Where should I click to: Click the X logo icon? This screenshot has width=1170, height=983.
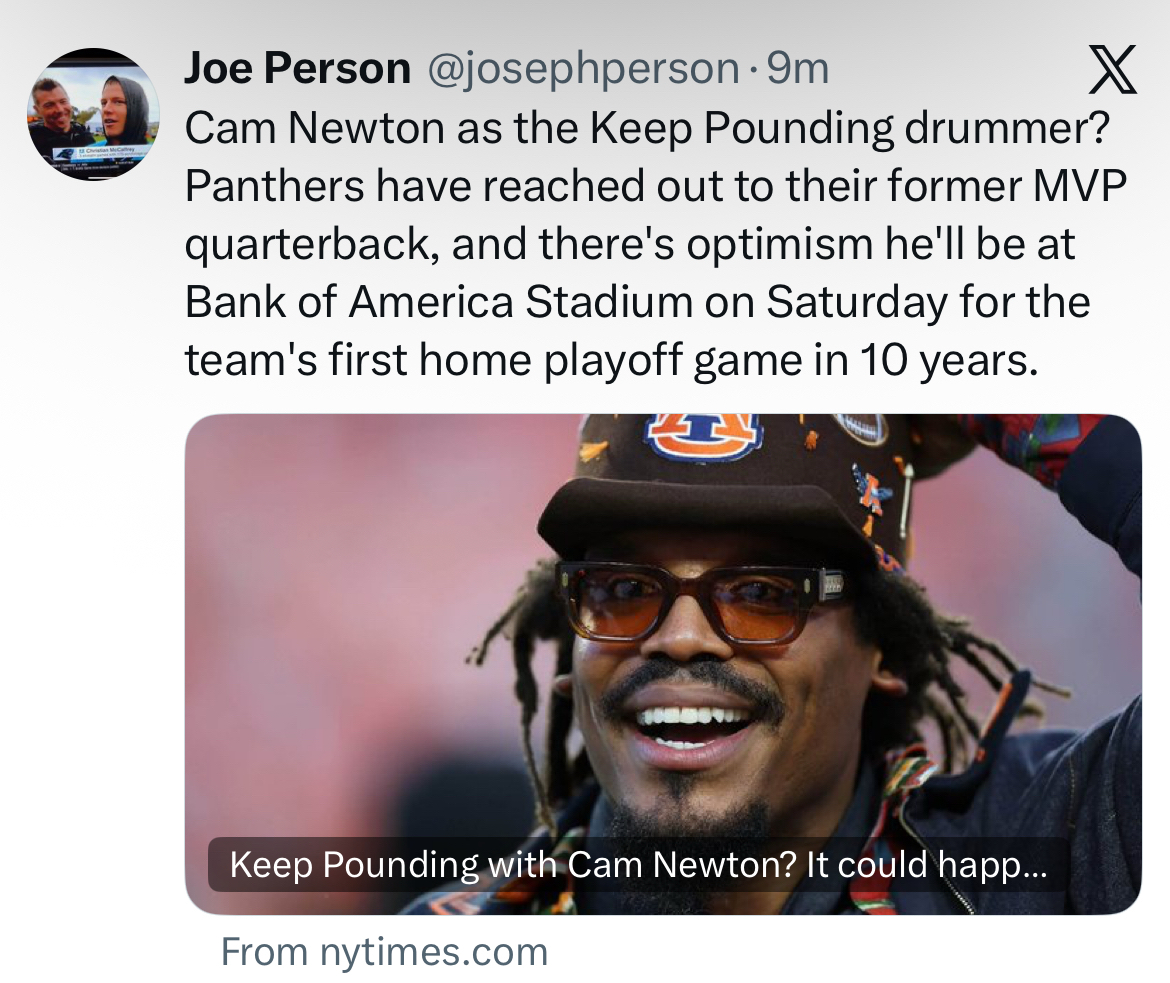(x=1111, y=70)
